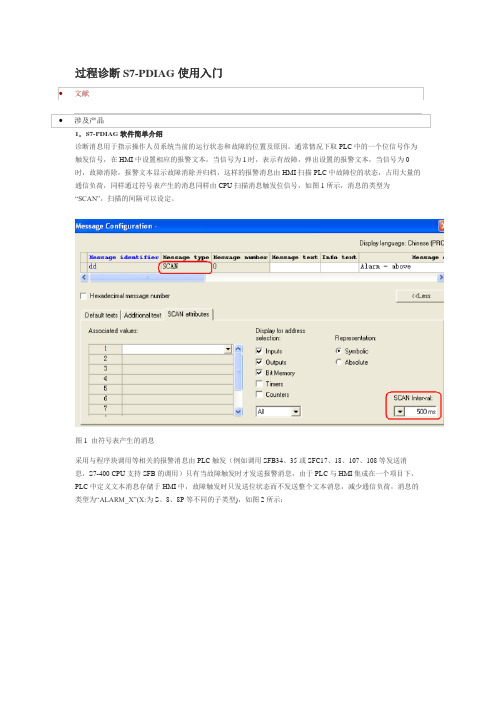Enable the Counters checkbox
The width and height of the screenshot is (496, 702).
pos(259,394)
